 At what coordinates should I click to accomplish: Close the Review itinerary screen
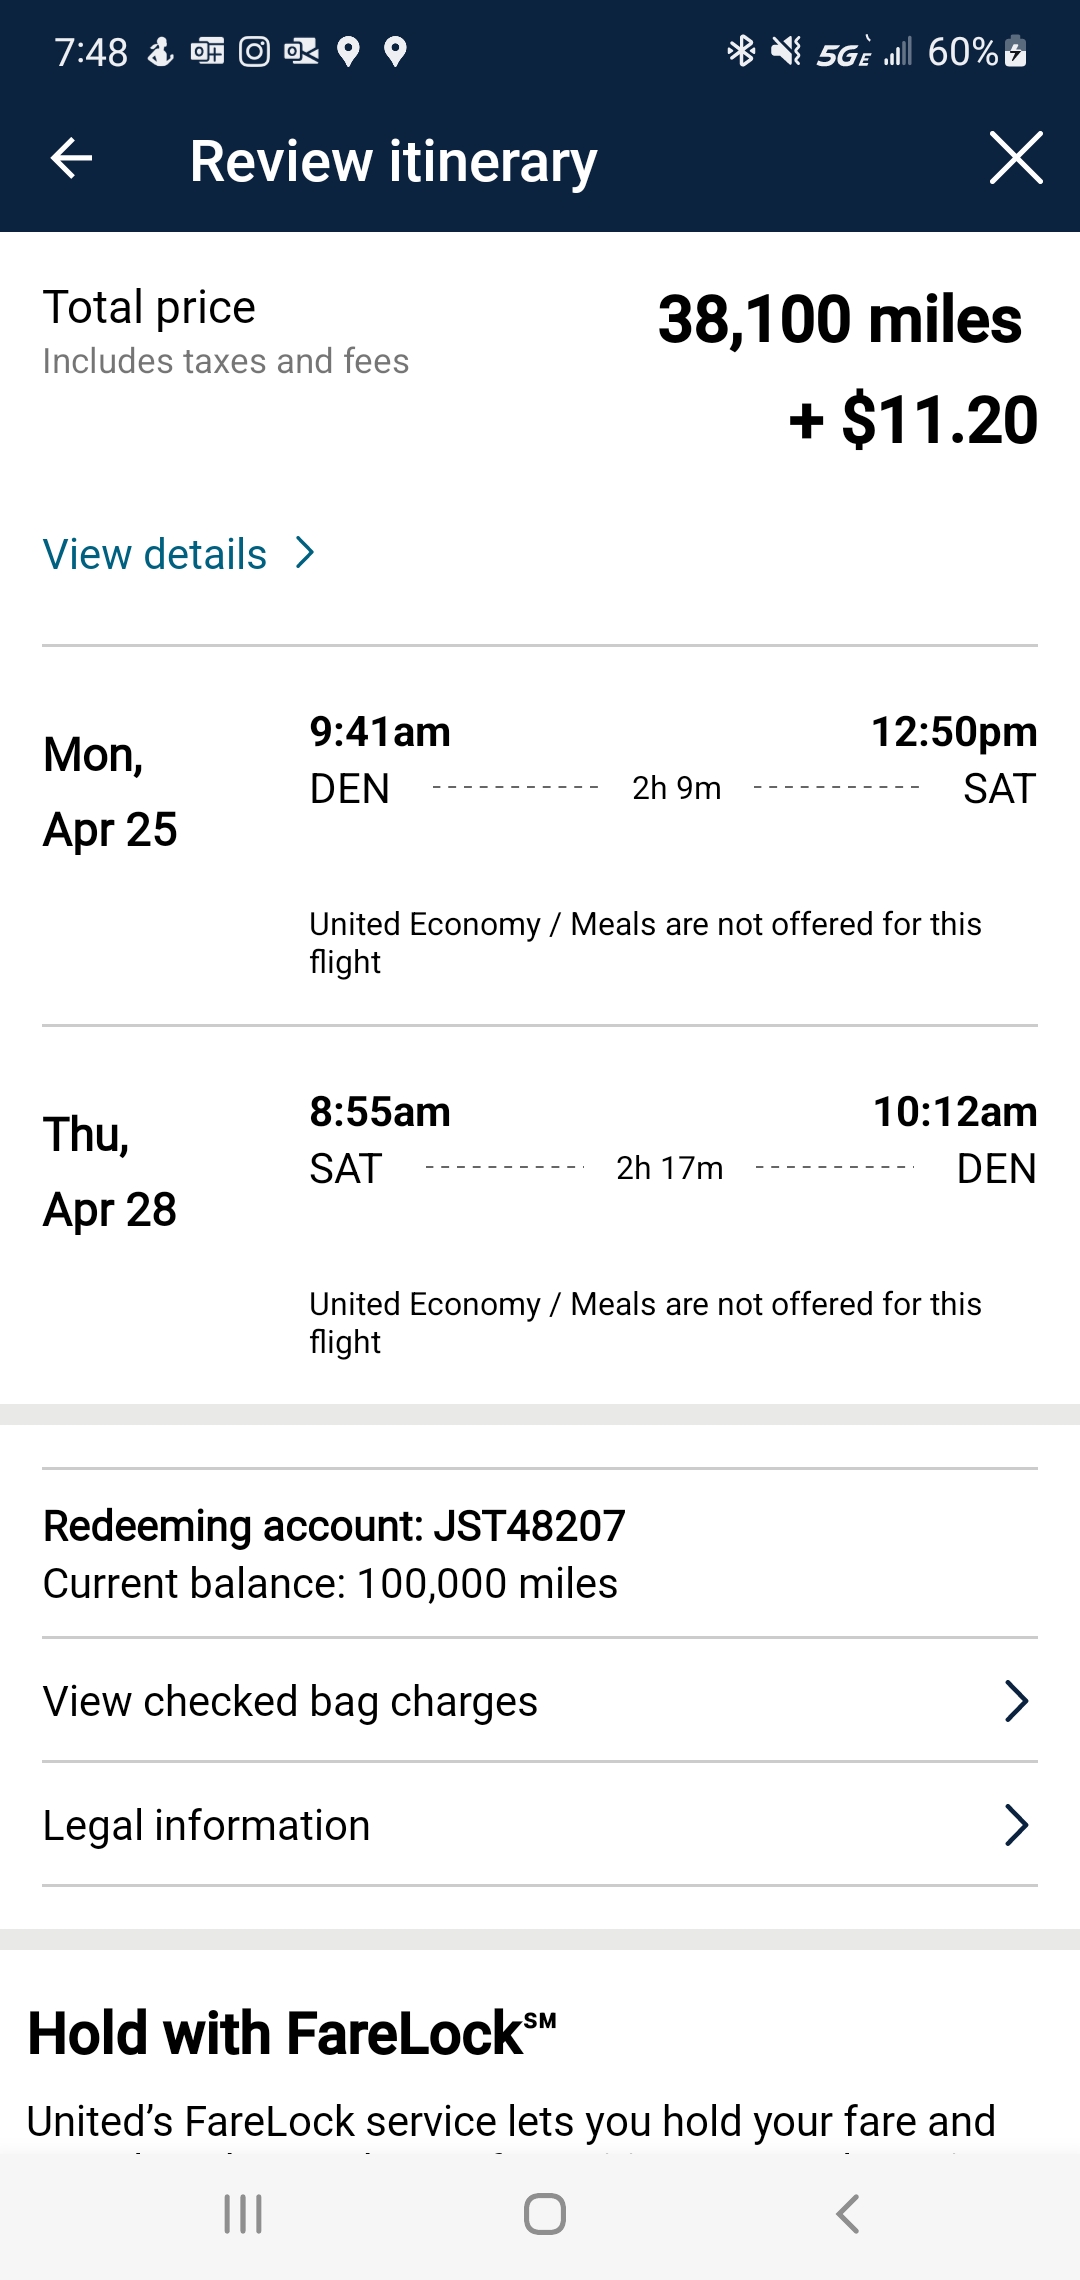click(x=1016, y=158)
